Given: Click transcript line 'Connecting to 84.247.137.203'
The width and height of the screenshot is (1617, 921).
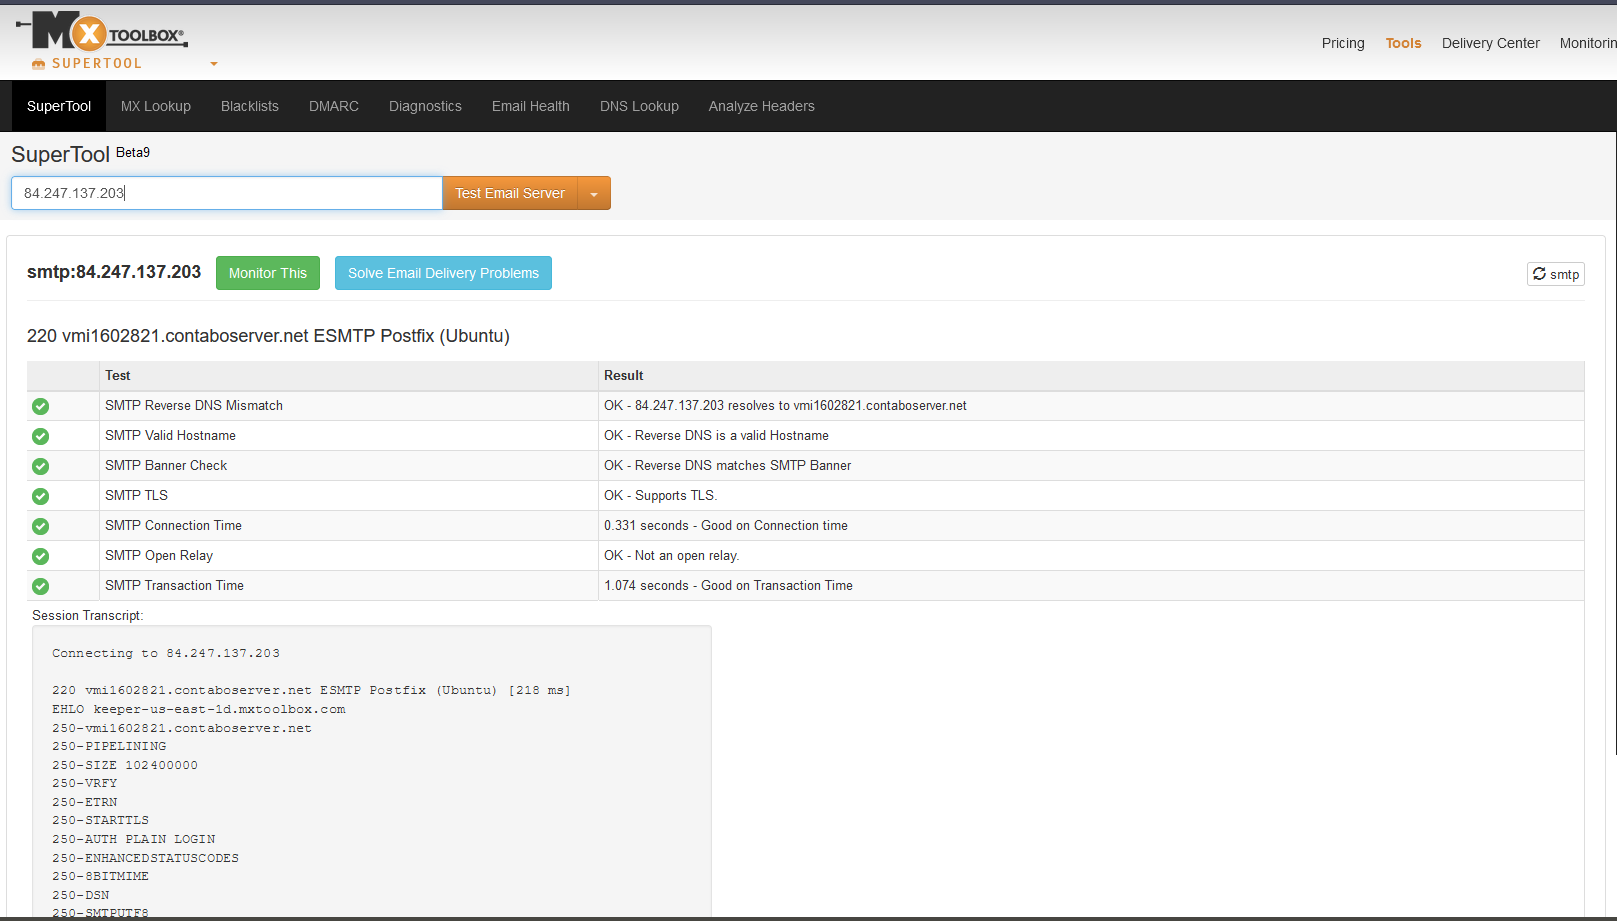Looking at the screenshot, I should pyautogui.click(x=166, y=654).
